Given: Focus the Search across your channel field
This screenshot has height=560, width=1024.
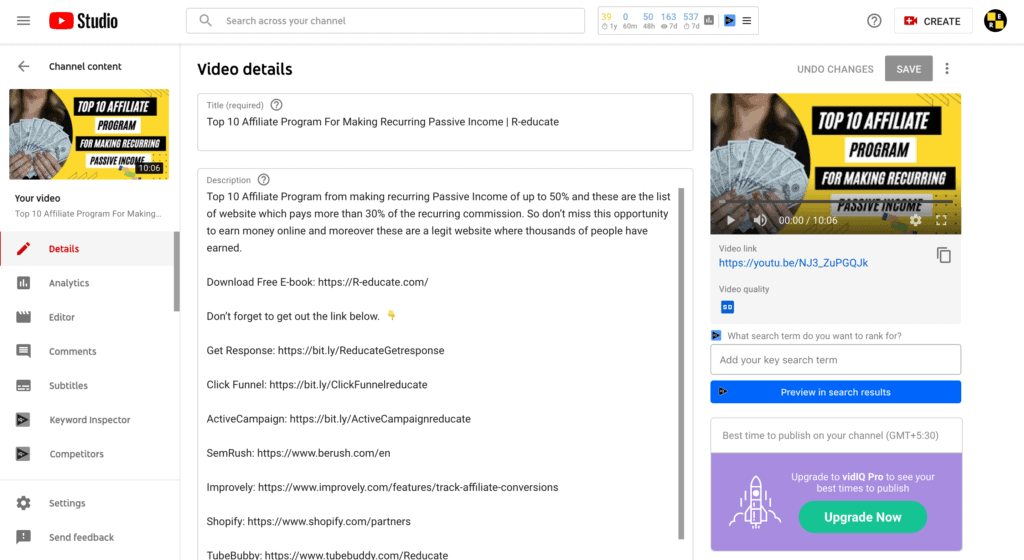Looking at the screenshot, I should click(x=385, y=21).
